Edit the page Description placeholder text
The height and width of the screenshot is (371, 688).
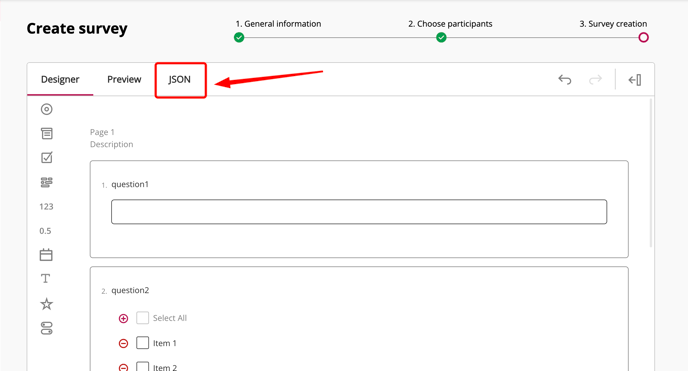click(111, 144)
